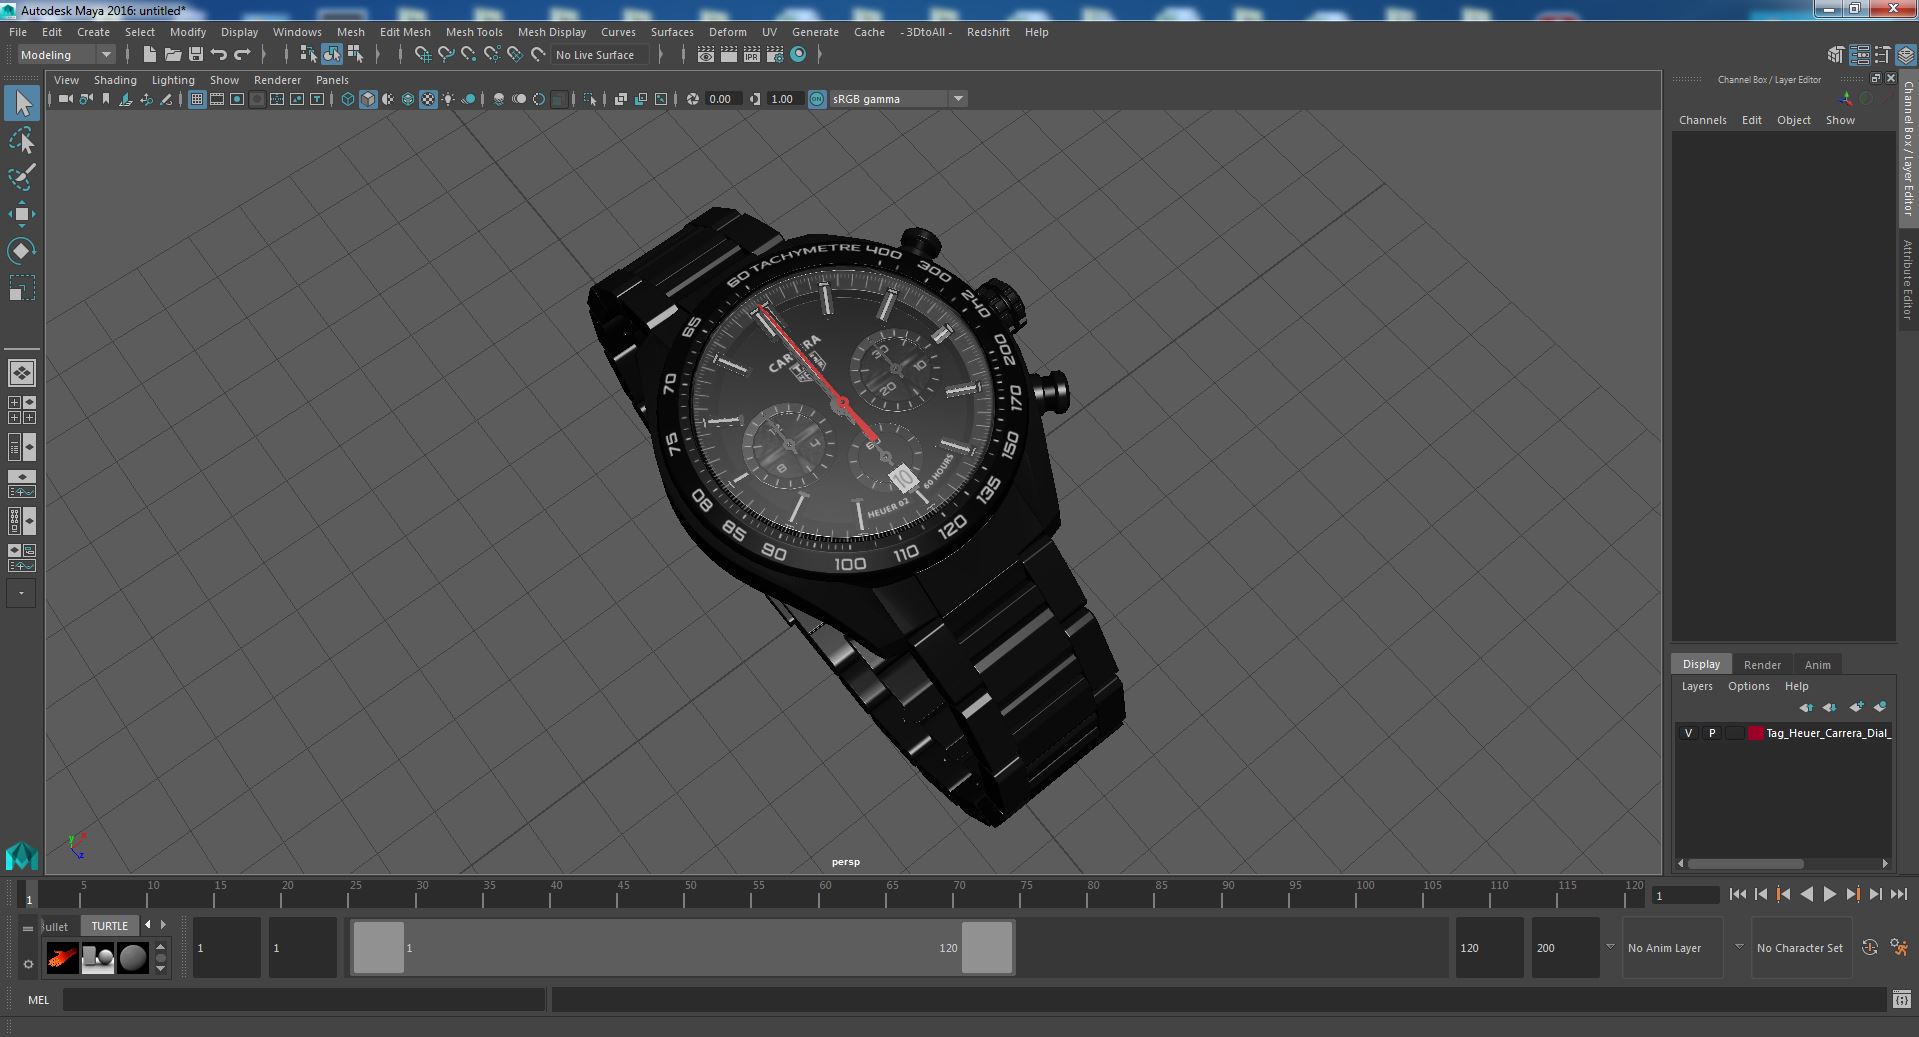
Task: Toggle textured display in viewport
Action: [428, 99]
